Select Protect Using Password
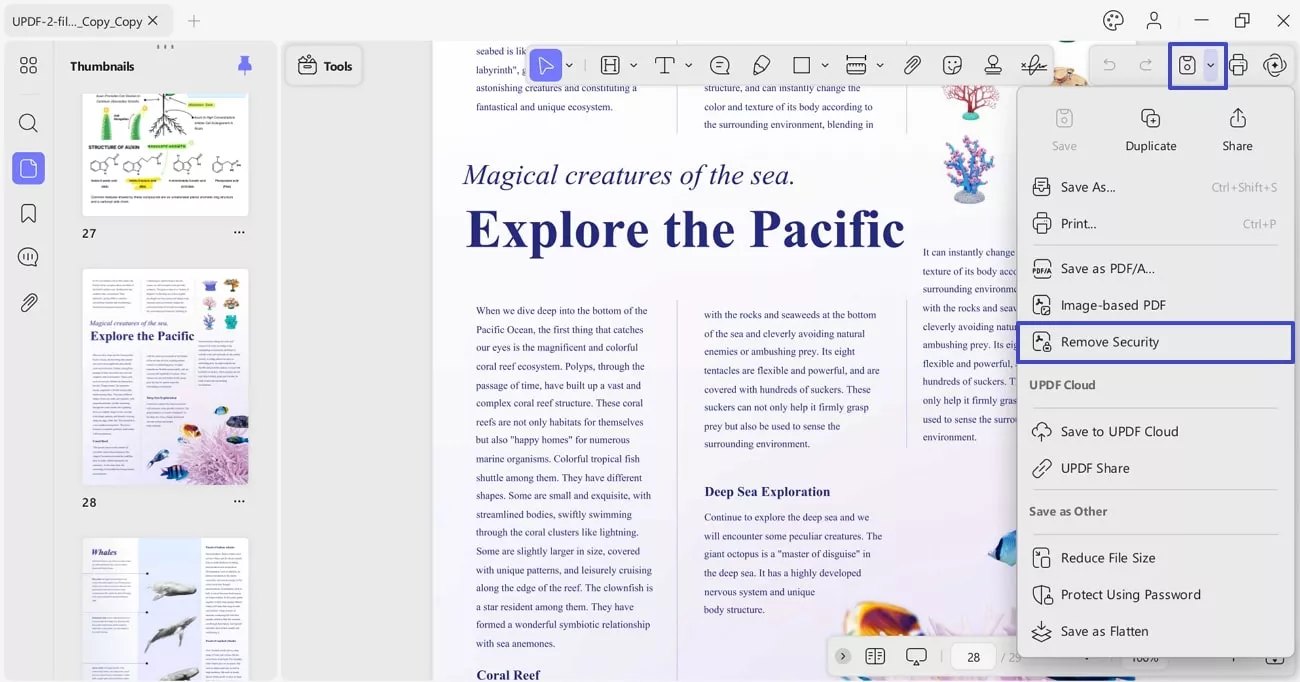Viewport: 1300px width, 682px height. 1155,595
